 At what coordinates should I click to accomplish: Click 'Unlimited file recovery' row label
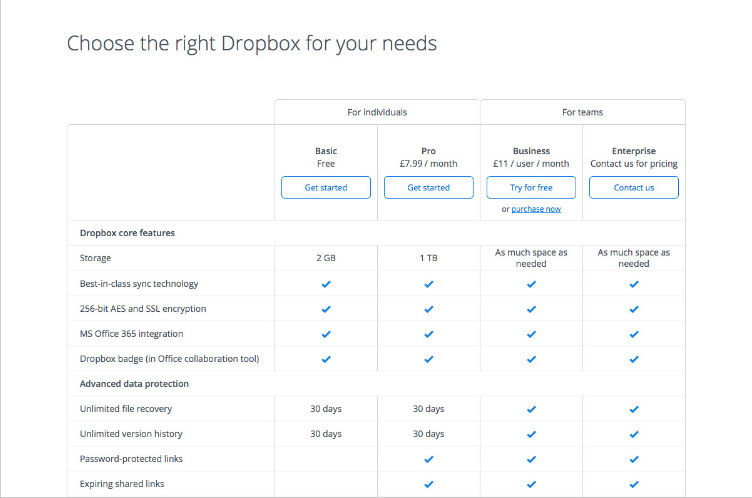point(126,409)
